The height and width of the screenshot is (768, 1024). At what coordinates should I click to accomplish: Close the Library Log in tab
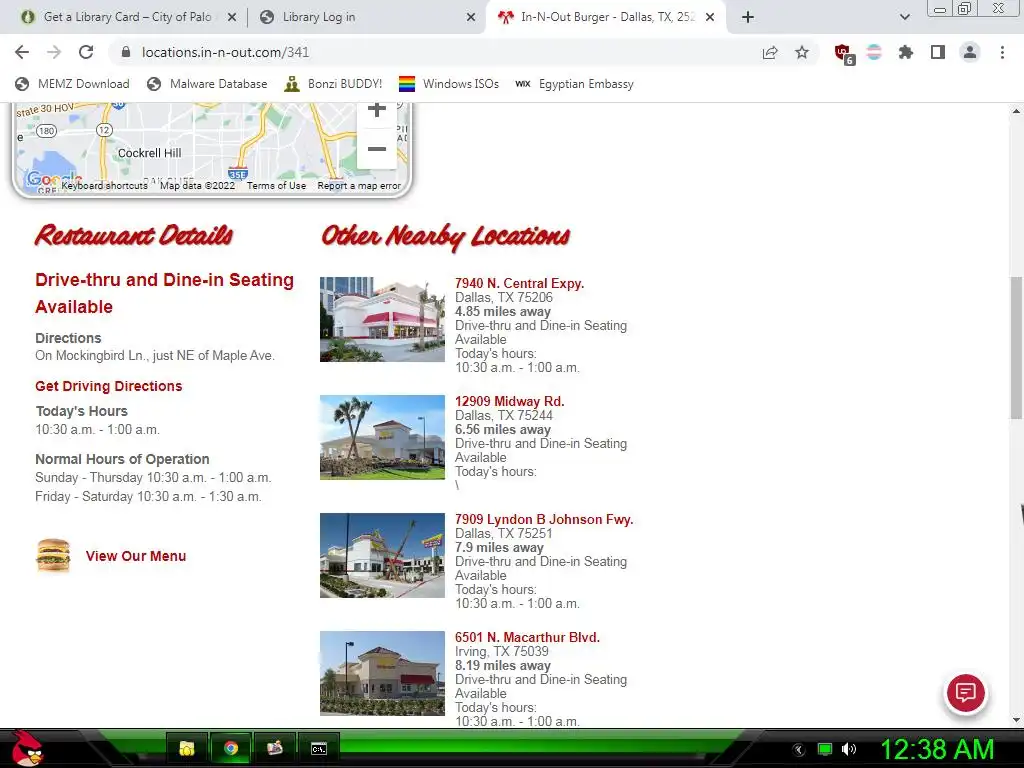point(471,18)
